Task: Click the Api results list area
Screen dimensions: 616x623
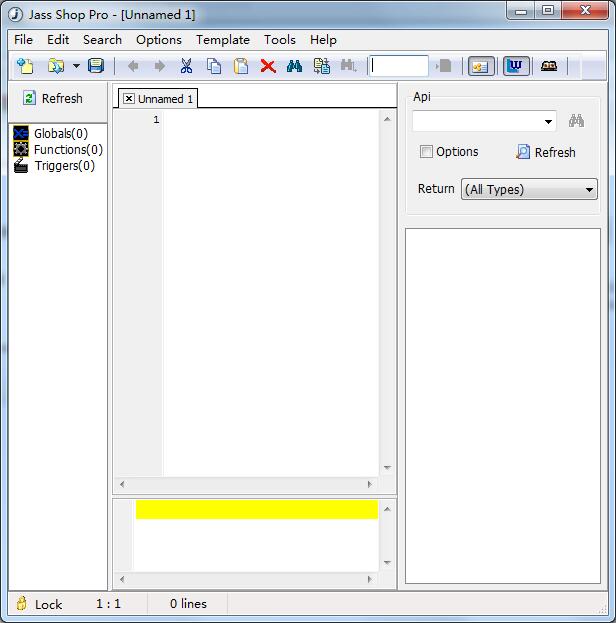Action: [x=503, y=406]
